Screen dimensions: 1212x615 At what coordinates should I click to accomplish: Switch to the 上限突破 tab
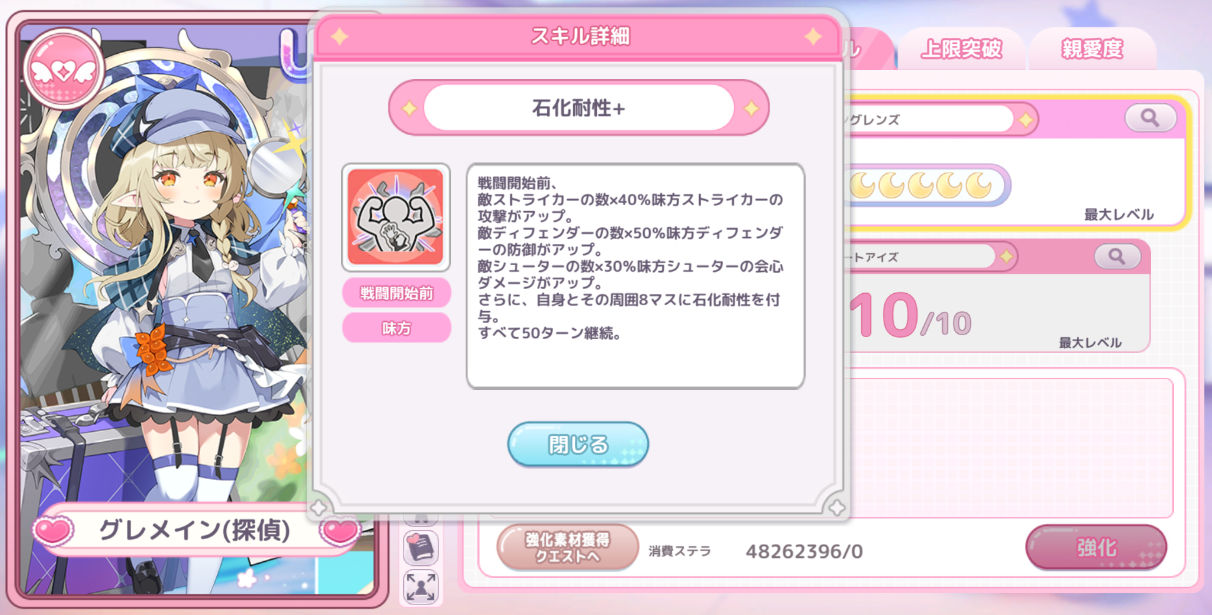tap(961, 49)
